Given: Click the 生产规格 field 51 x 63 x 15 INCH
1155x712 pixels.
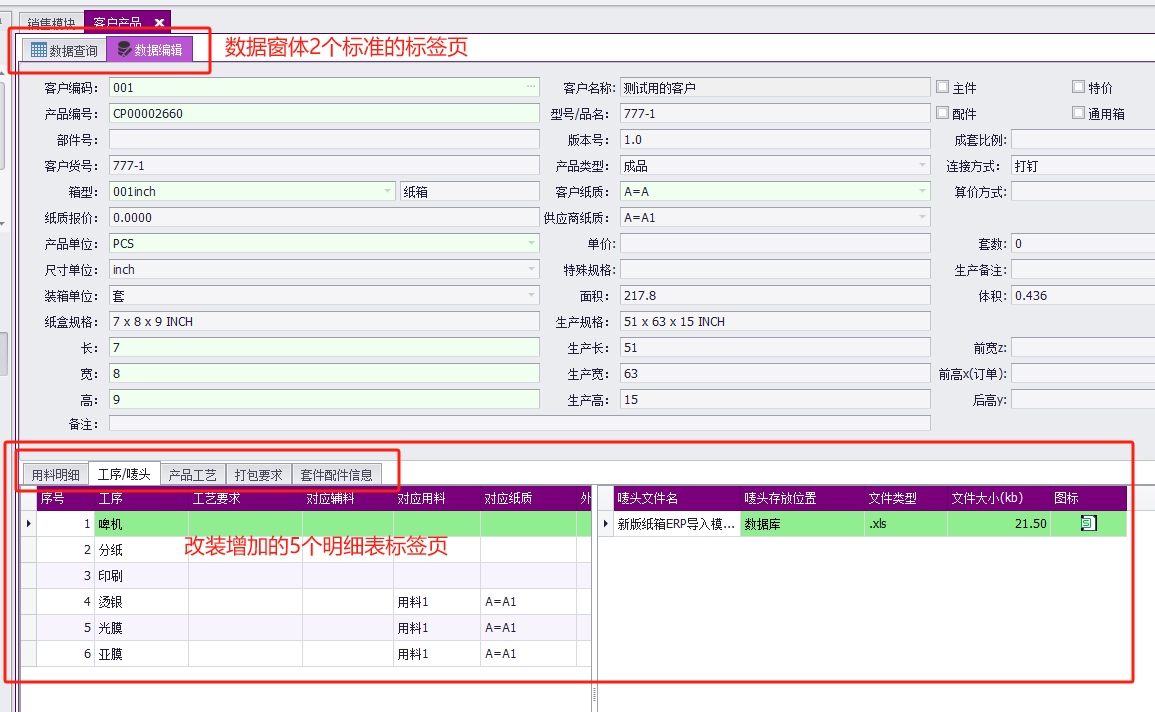Looking at the screenshot, I should point(775,322).
